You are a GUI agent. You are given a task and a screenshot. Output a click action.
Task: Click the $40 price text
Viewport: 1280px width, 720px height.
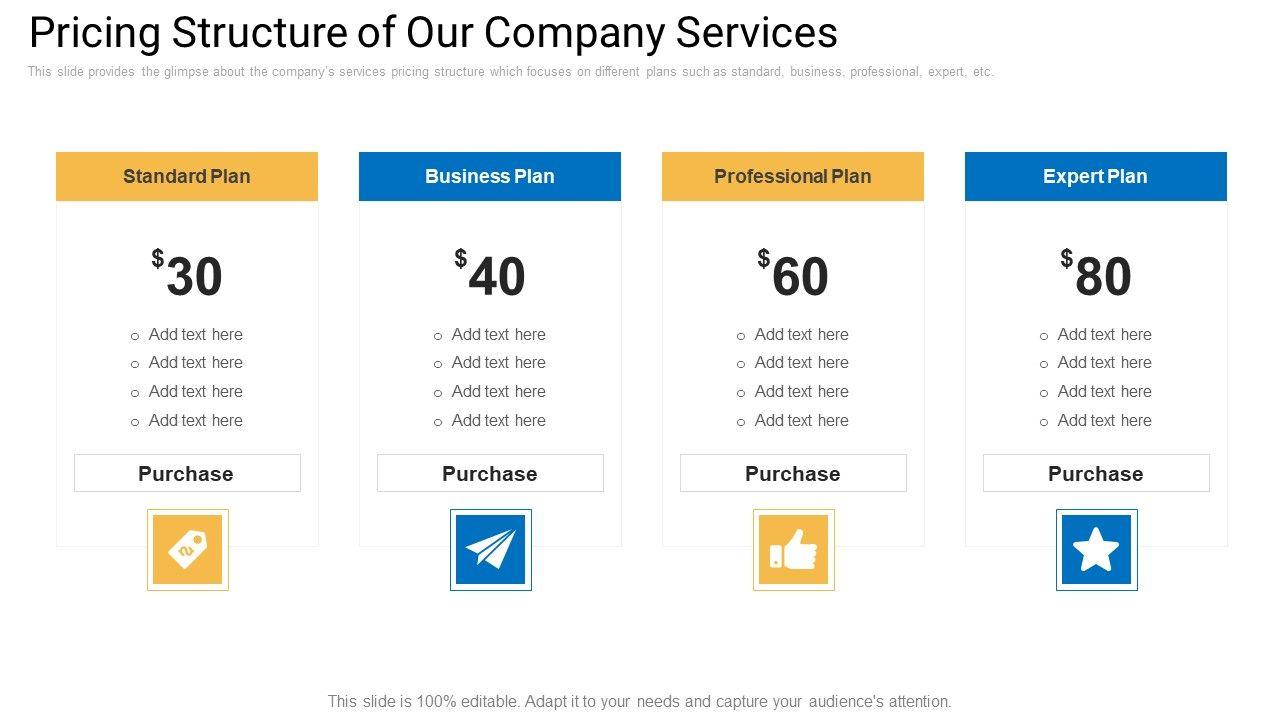tap(491, 275)
